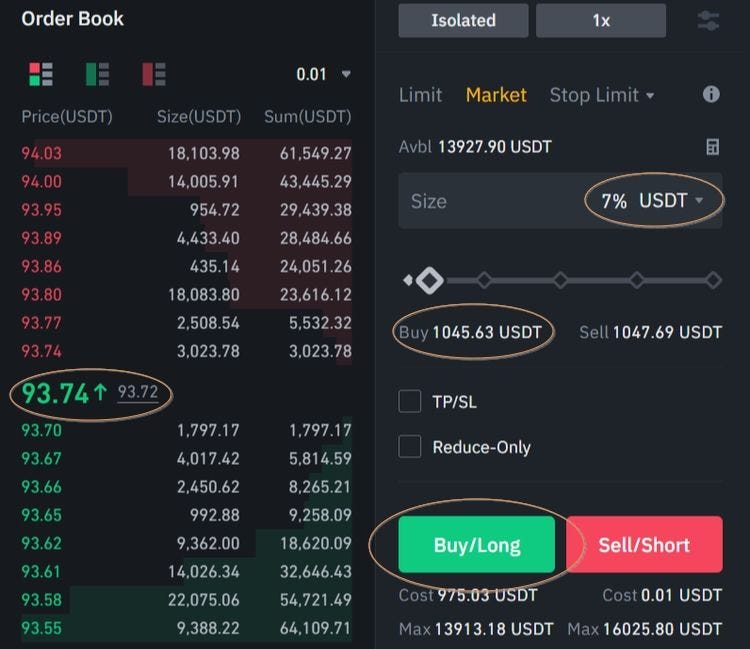This screenshot has width=750, height=649.
Task: Open trading preferences sliders icon
Action: [708, 21]
